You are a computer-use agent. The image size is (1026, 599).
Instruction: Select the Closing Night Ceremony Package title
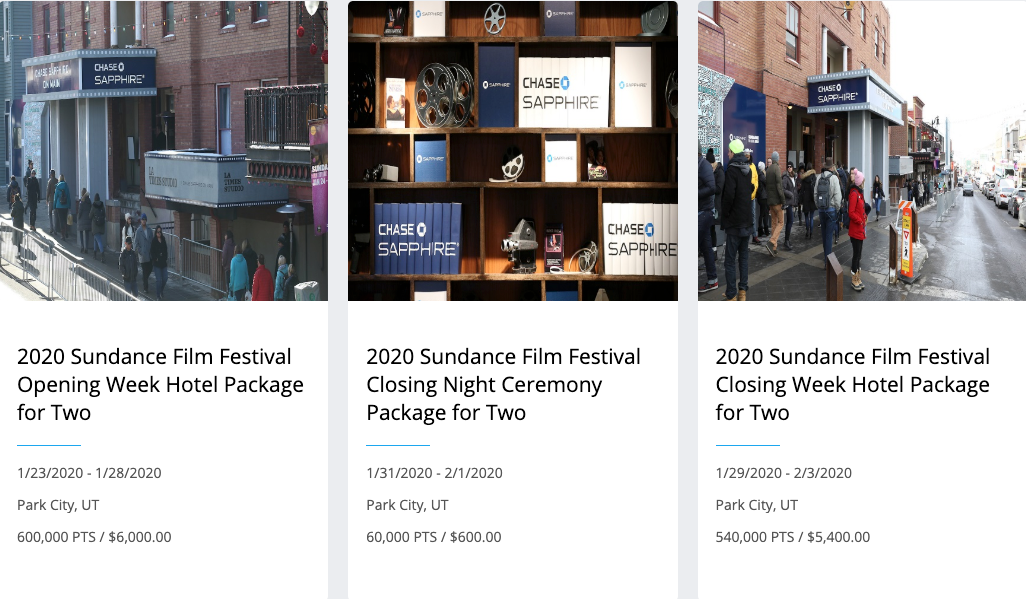tap(503, 384)
